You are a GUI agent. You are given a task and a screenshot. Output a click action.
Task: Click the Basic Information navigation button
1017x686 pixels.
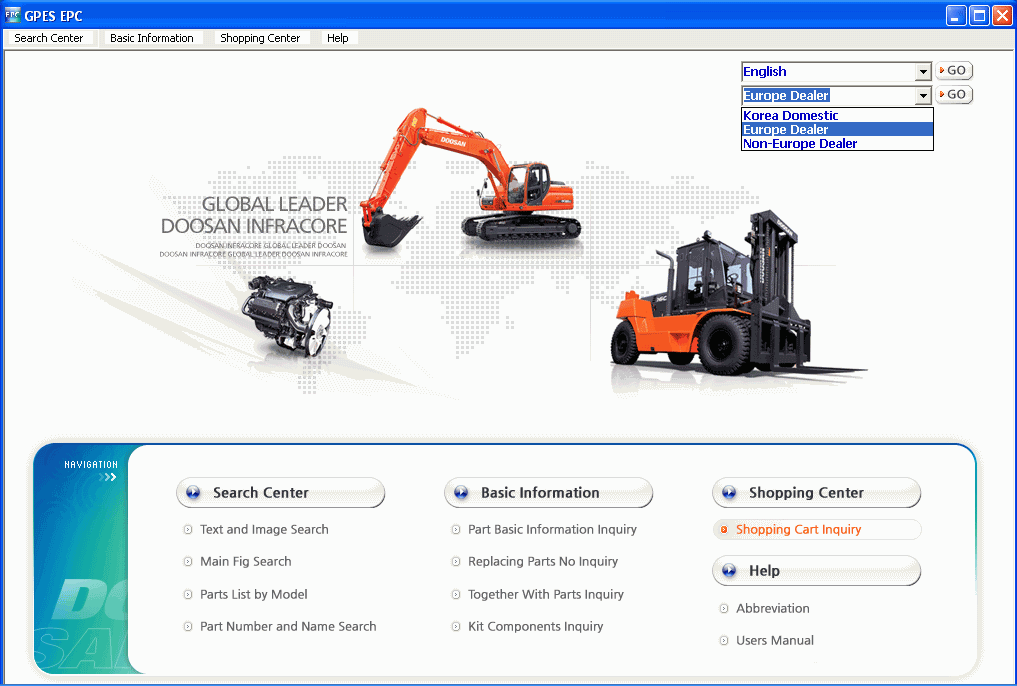(x=548, y=493)
